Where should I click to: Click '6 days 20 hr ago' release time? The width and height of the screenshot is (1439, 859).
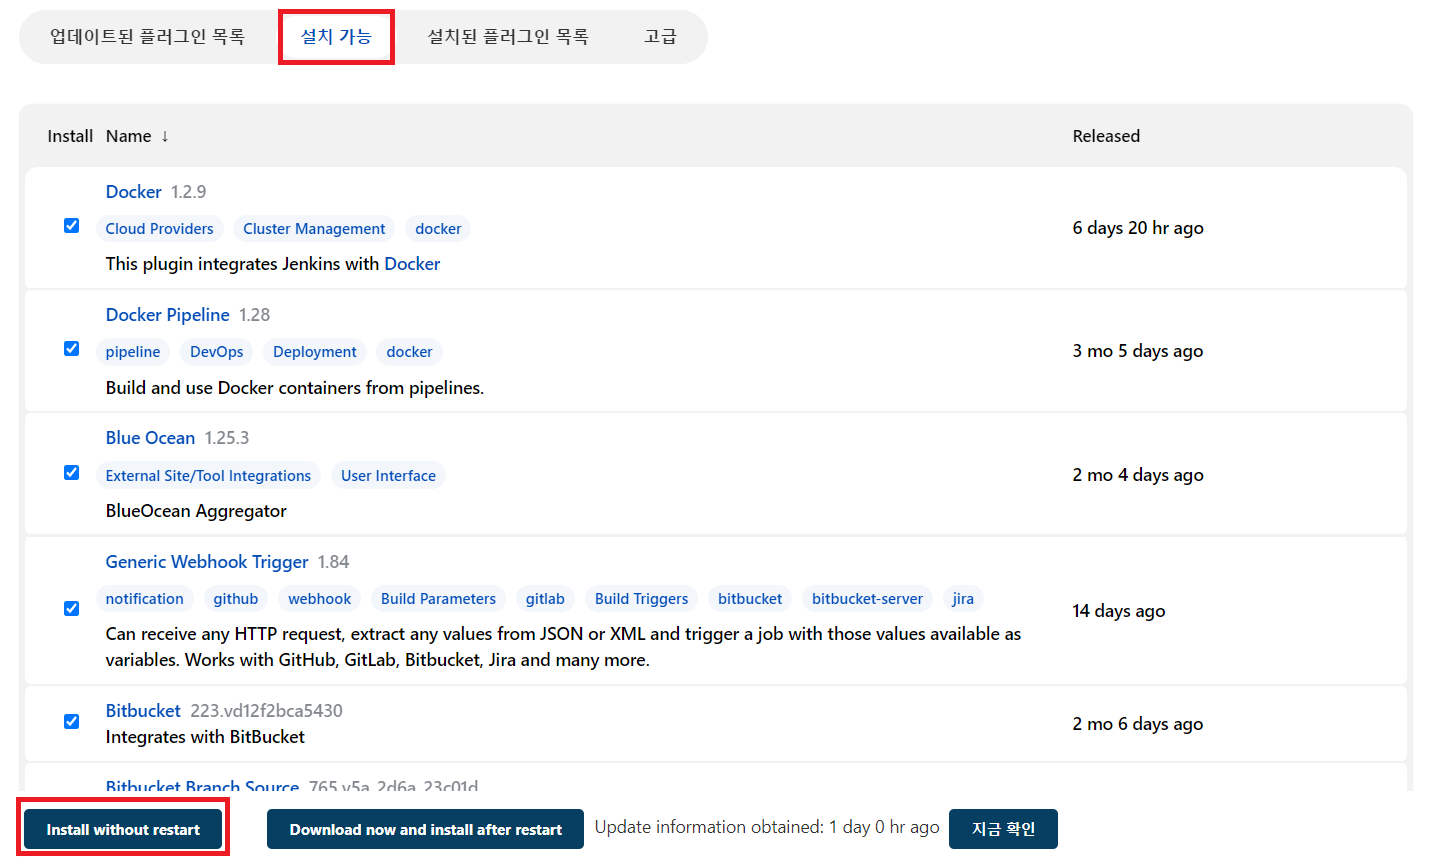[x=1138, y=228]
